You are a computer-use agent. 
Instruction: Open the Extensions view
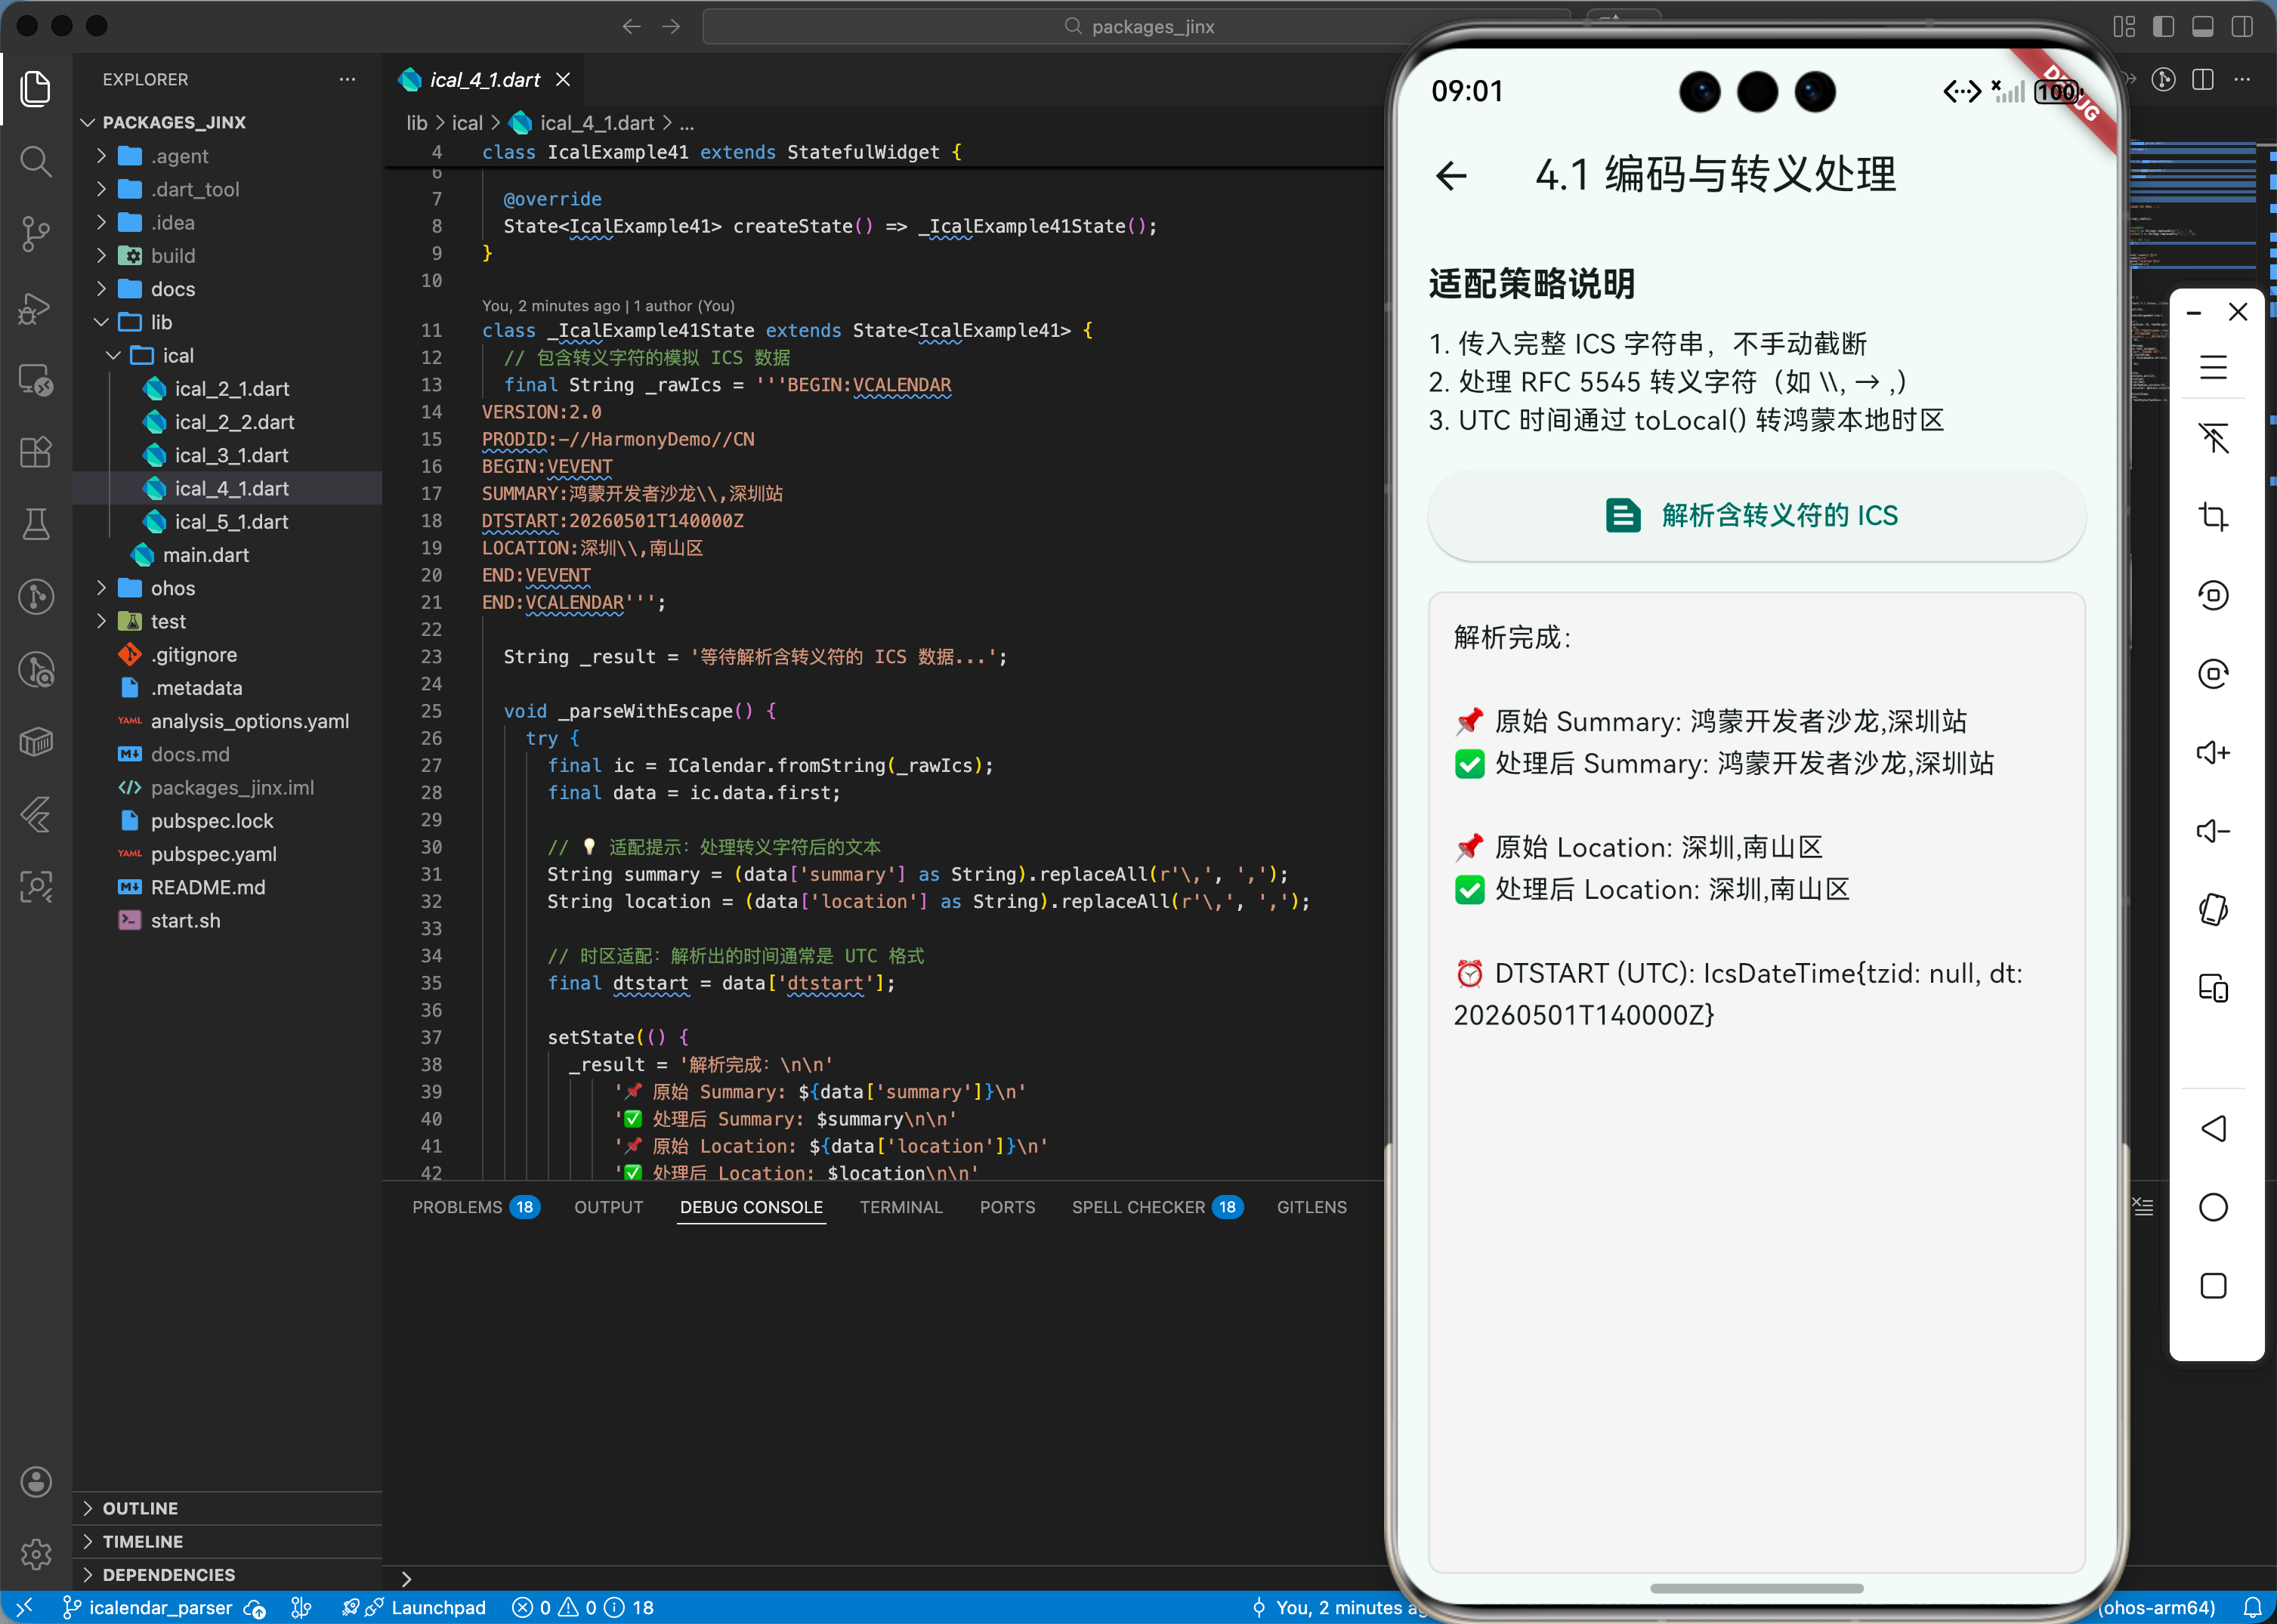coord(36,452)
